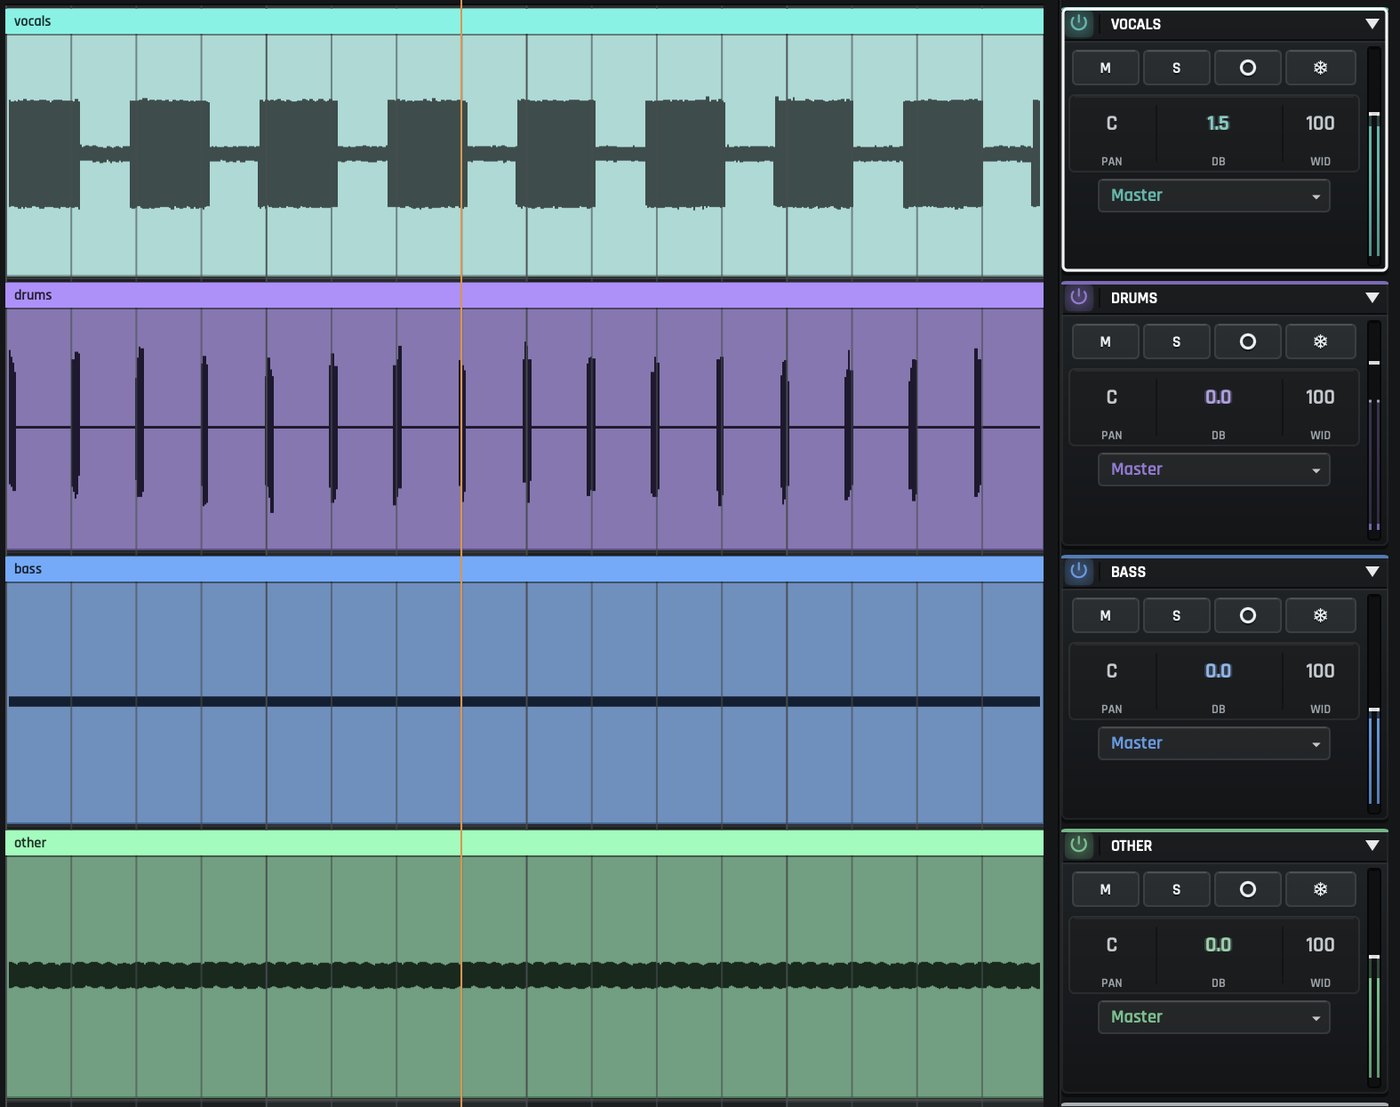1400x1107 pixels.
Task: Solo the OTHER track
Action: 1176,890
